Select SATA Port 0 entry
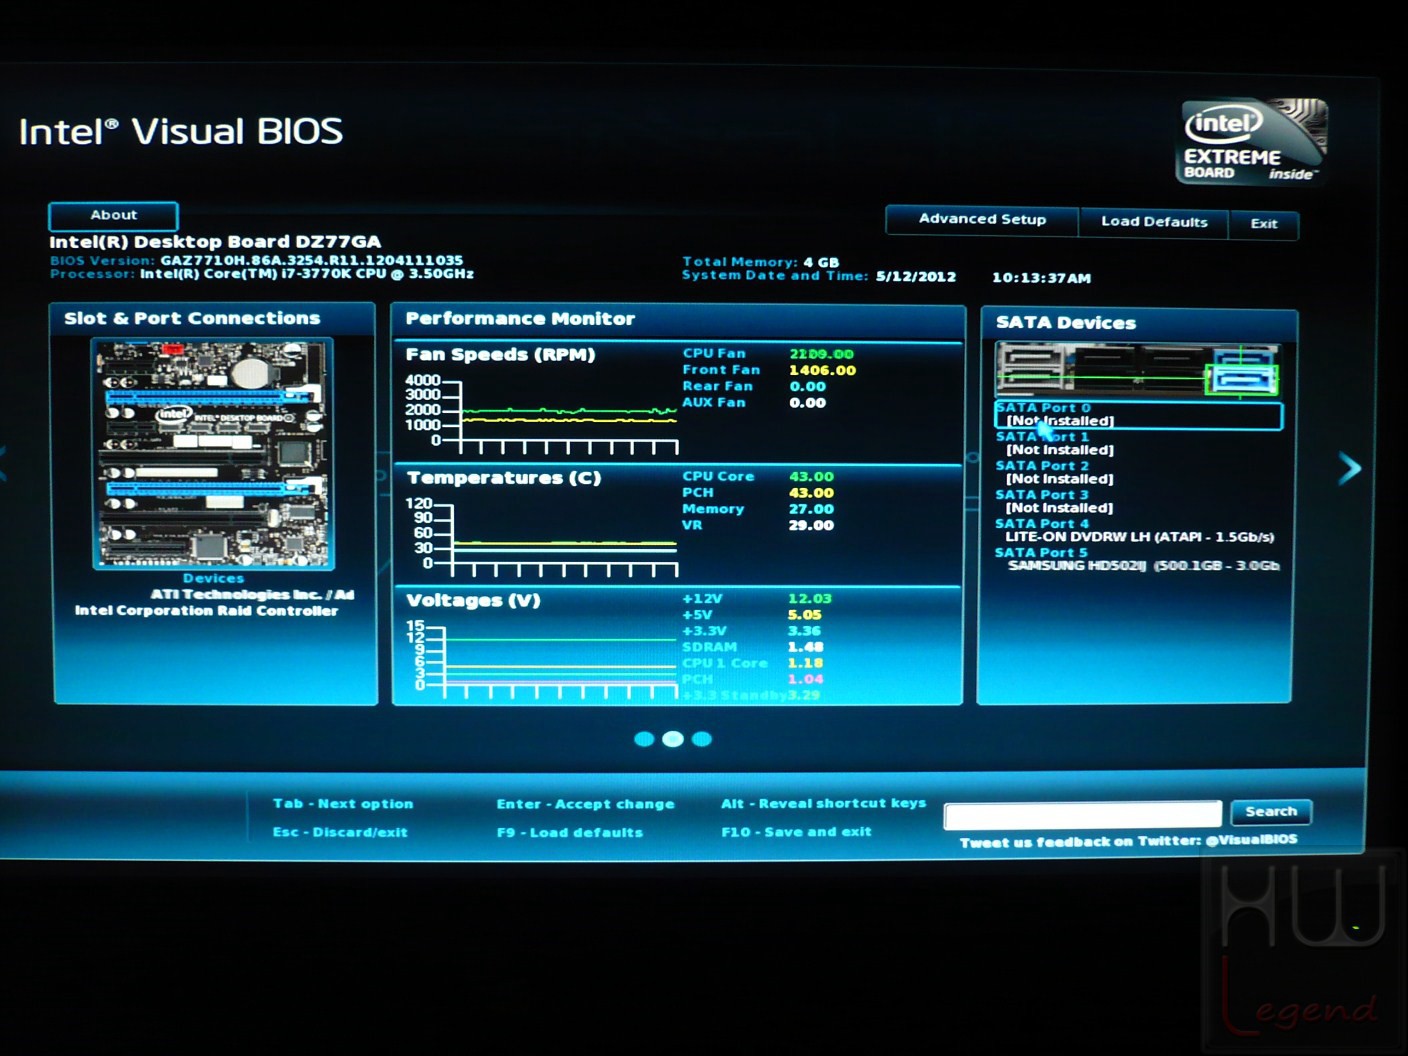Image resolution: width=1408 pixels, height=1056 pixels. click(1138, 415)
